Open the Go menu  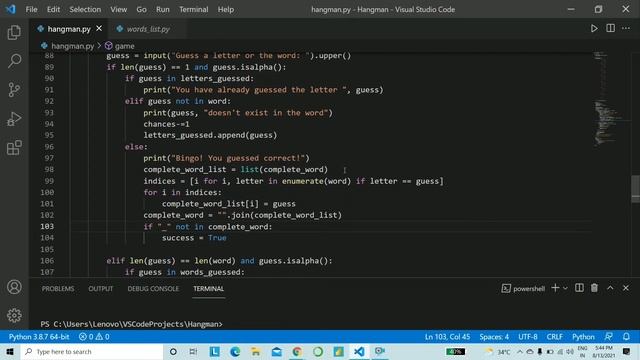141,9
